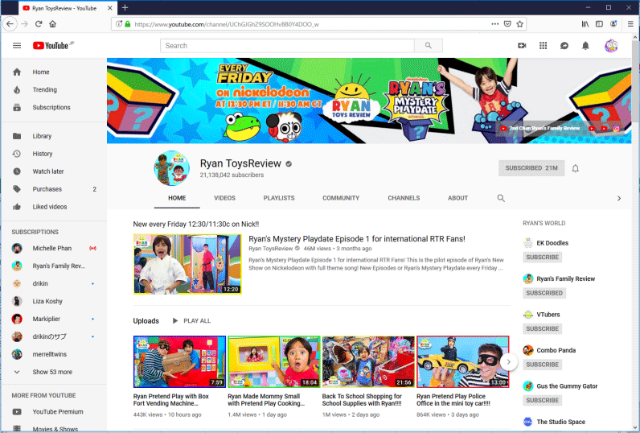The height and width of the screenshot is (433, 640).
Task: Toggle Subscribed for Ryan's Family Review
Action: [544, 293]
